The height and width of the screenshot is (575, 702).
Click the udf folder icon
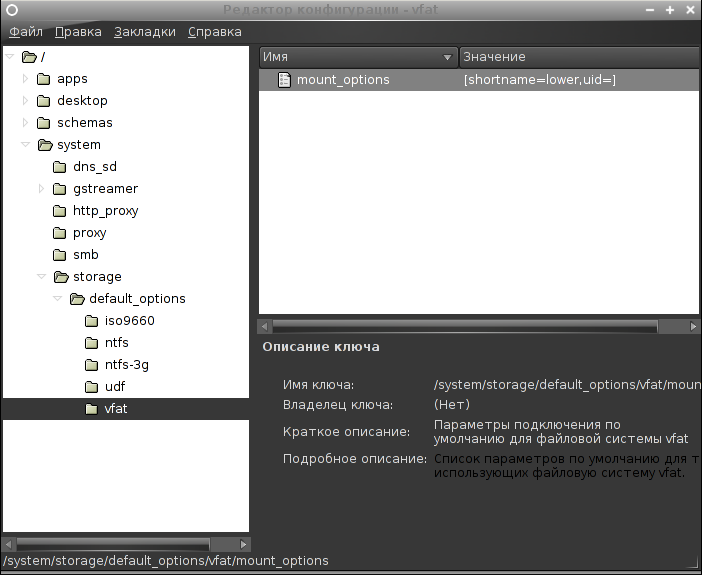(91, 387)
